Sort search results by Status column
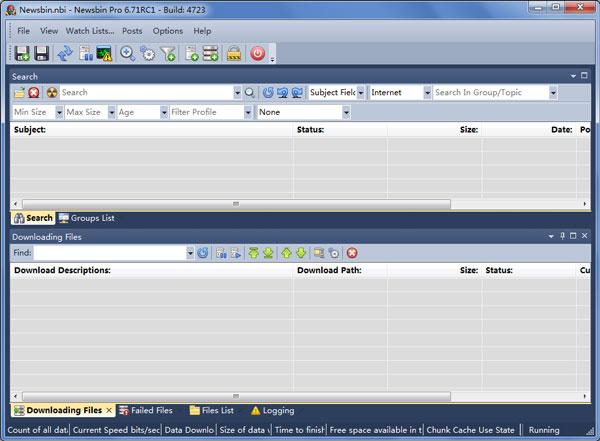Image resolution: width=600 pixels, height=441 pixels. click(340, 130)
